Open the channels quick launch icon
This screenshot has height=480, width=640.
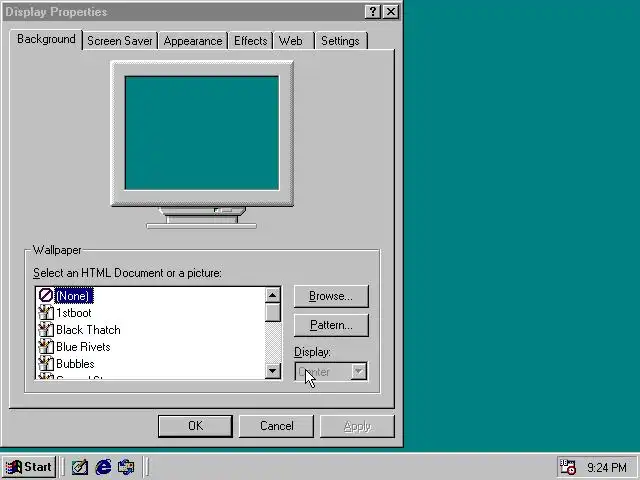coord(126,467)
